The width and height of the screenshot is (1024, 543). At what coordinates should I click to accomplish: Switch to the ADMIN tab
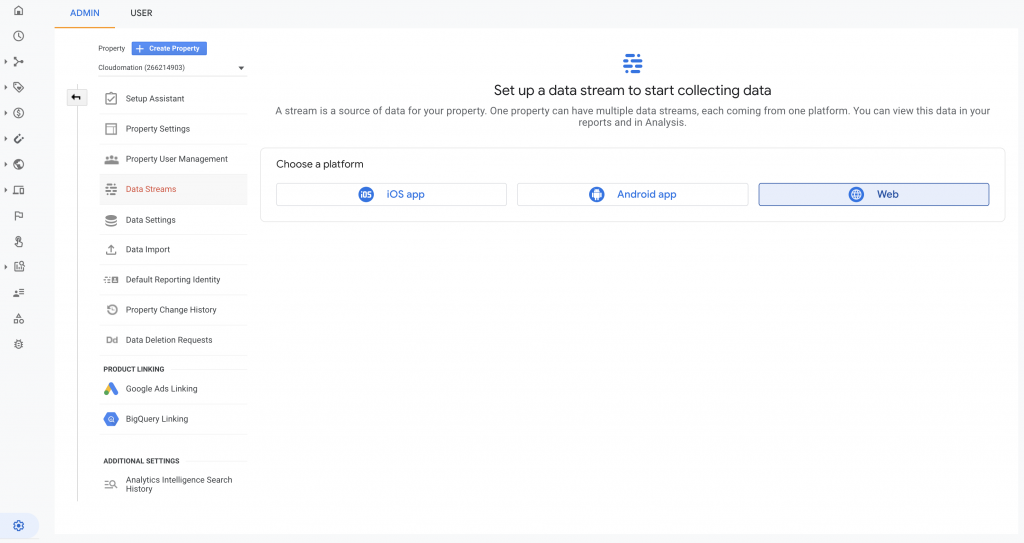pos(85,13)
